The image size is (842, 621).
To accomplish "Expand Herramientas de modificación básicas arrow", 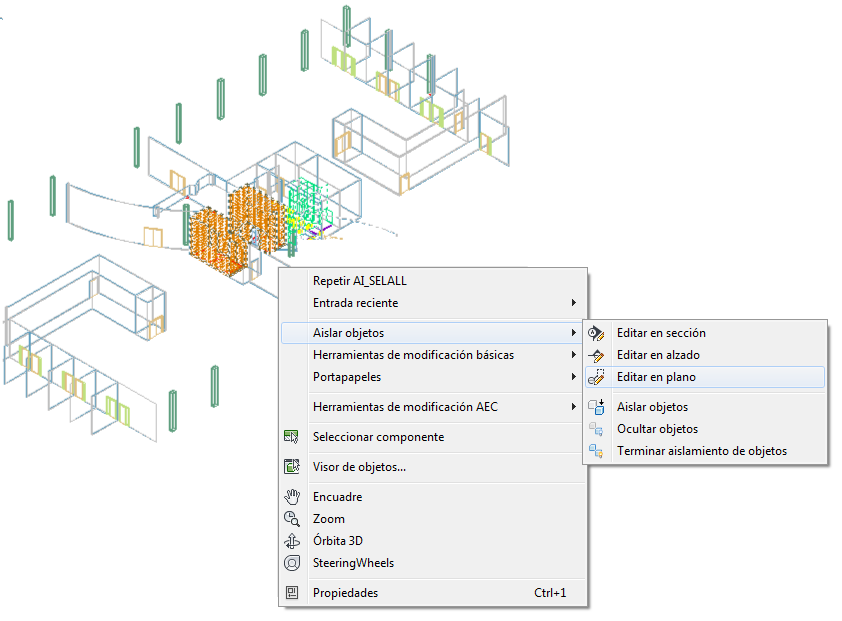I will pos(574,355).
